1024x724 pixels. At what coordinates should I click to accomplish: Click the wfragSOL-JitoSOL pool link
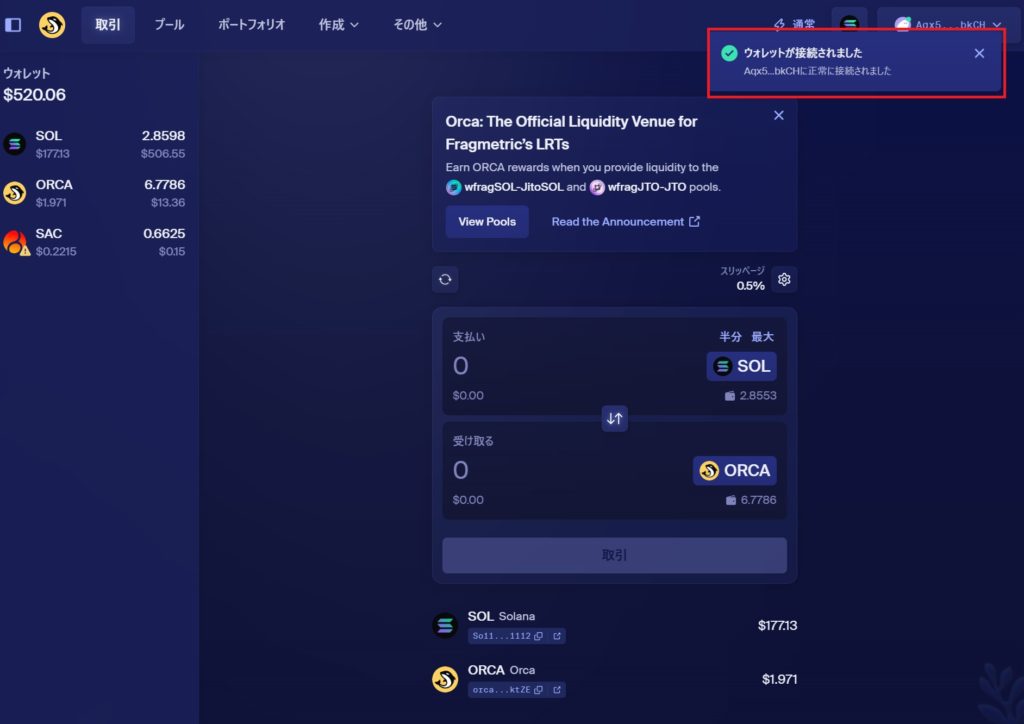505,187
